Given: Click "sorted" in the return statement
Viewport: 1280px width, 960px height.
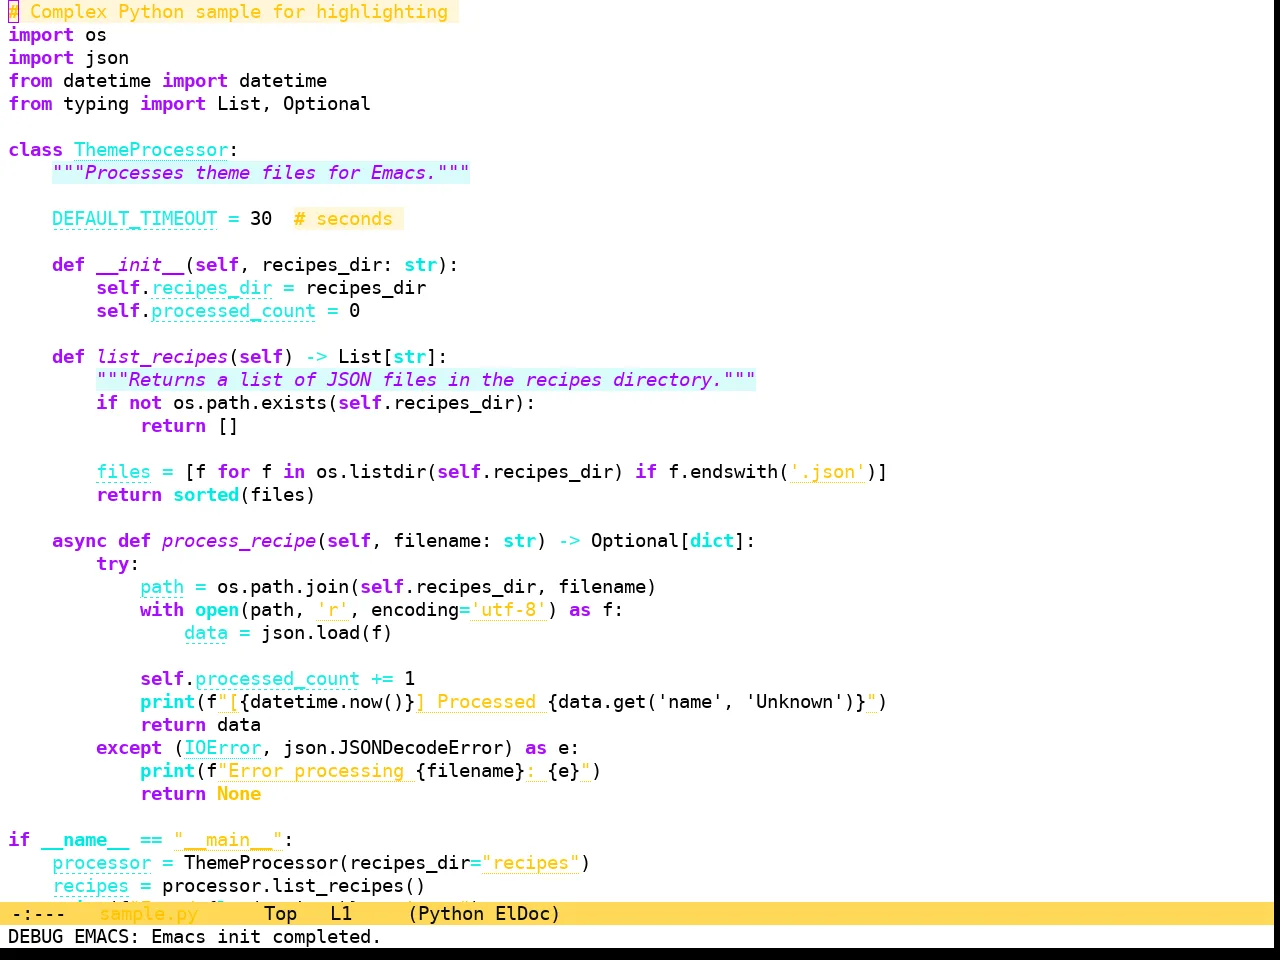Looking at the screenshot, I should pos(206,495).
